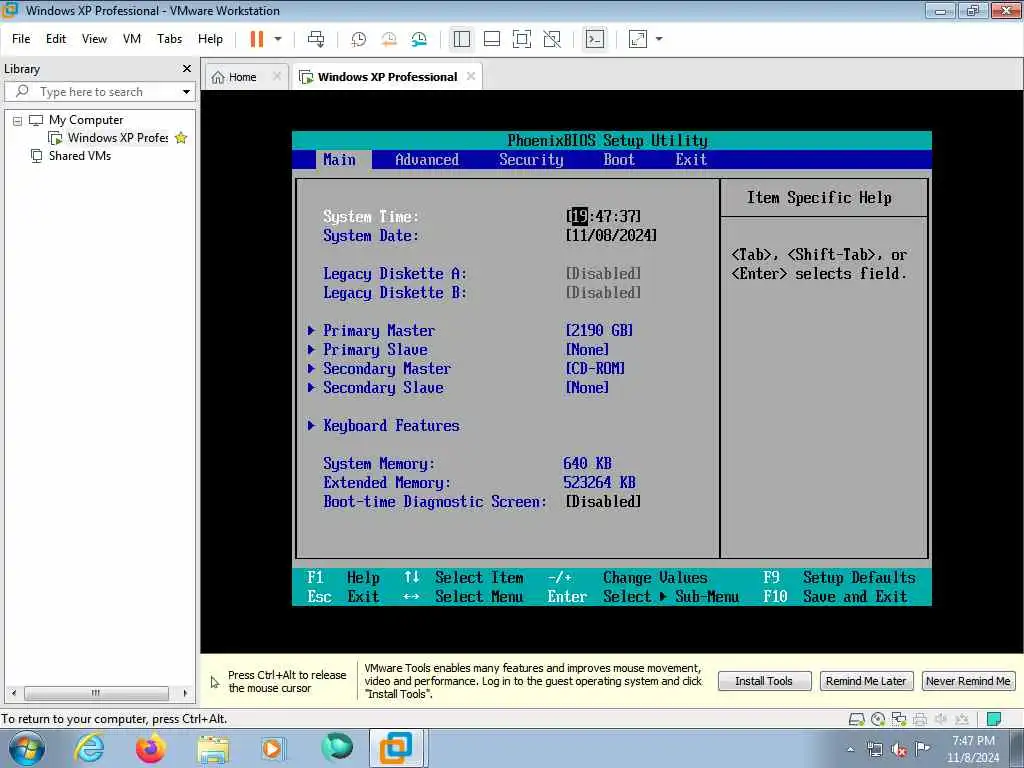Expand Secondary Master submenu arrow
Screen dimensions: 1024x768
(x=312, y=368)
